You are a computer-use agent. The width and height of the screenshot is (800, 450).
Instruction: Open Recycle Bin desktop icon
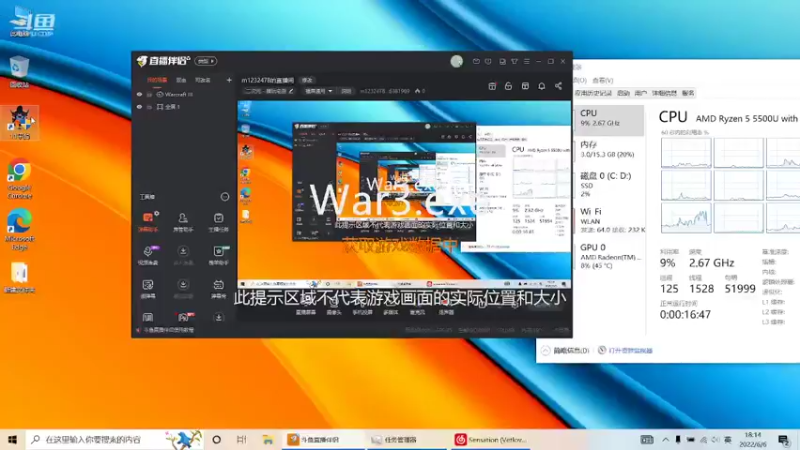(19, 72)
